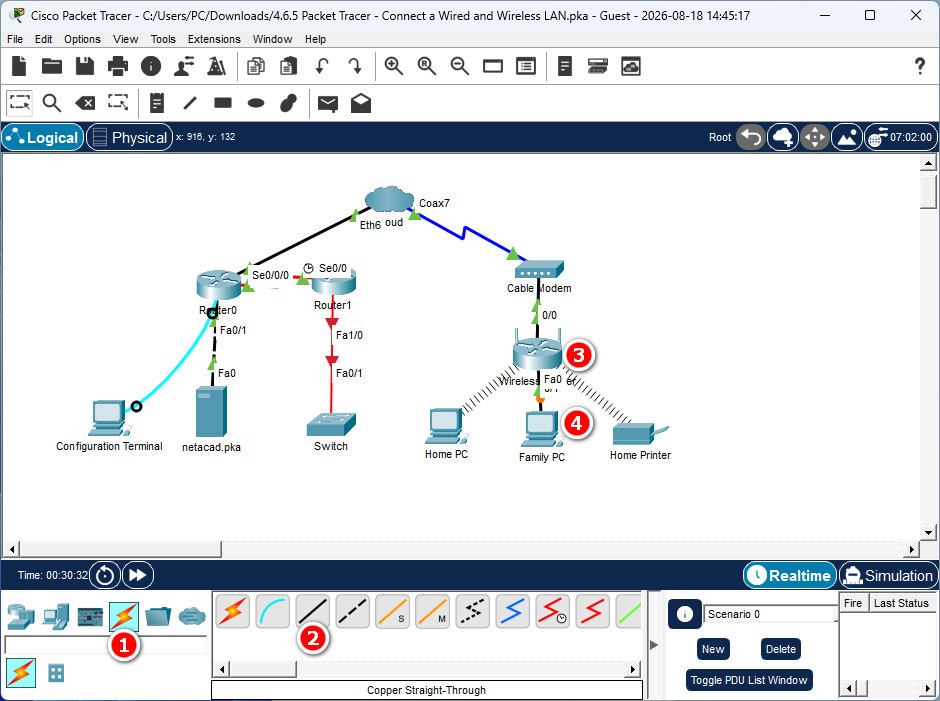Choose the Select tool
Image resolution: width=940 pixels, height=701 pixels.
point(20,103)
